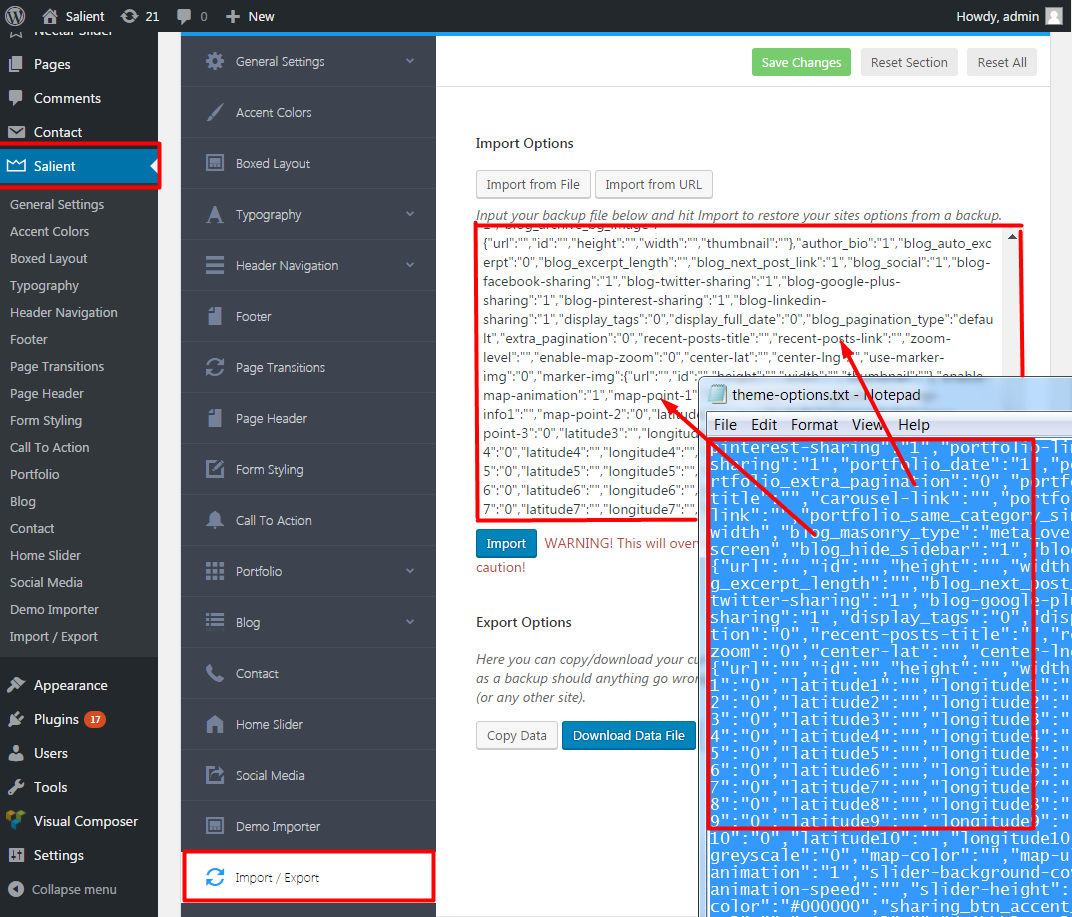This screenshot has width=1072, height=917.
Task: Click the Portfolio grid icon
Action: click(215, 571)
